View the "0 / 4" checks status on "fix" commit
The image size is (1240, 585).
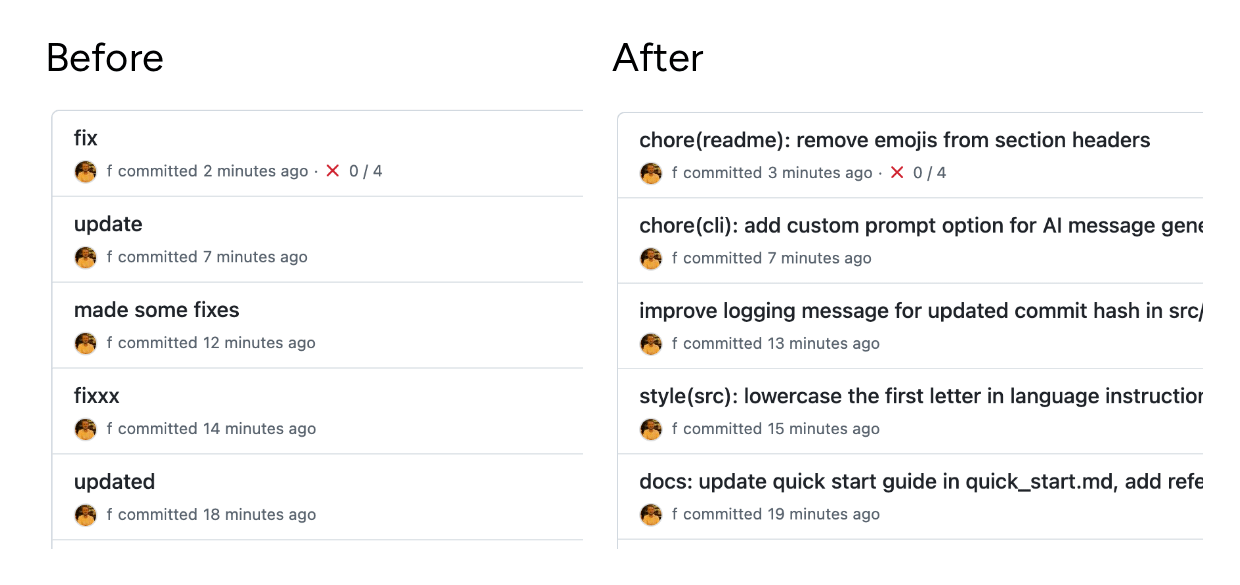[367, 170]
